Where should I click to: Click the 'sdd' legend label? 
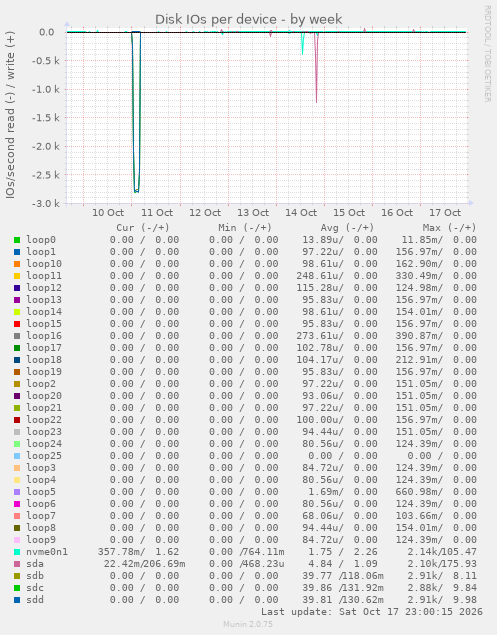click(35, 600)
